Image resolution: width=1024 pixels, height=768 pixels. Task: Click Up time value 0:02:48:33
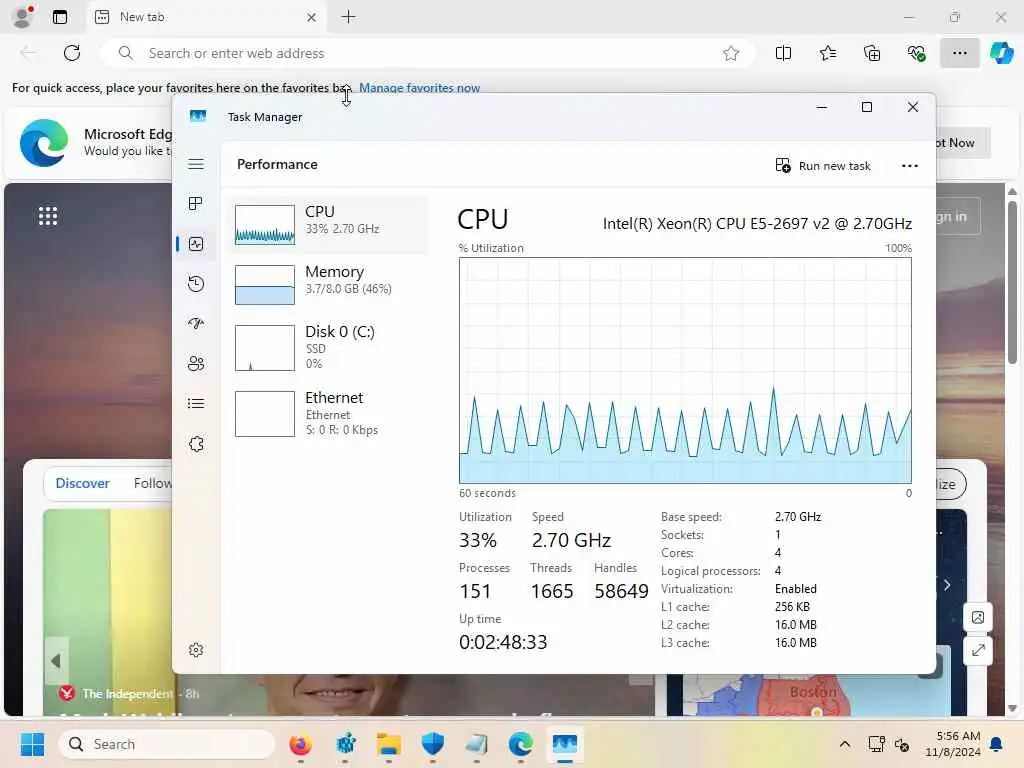503,642
